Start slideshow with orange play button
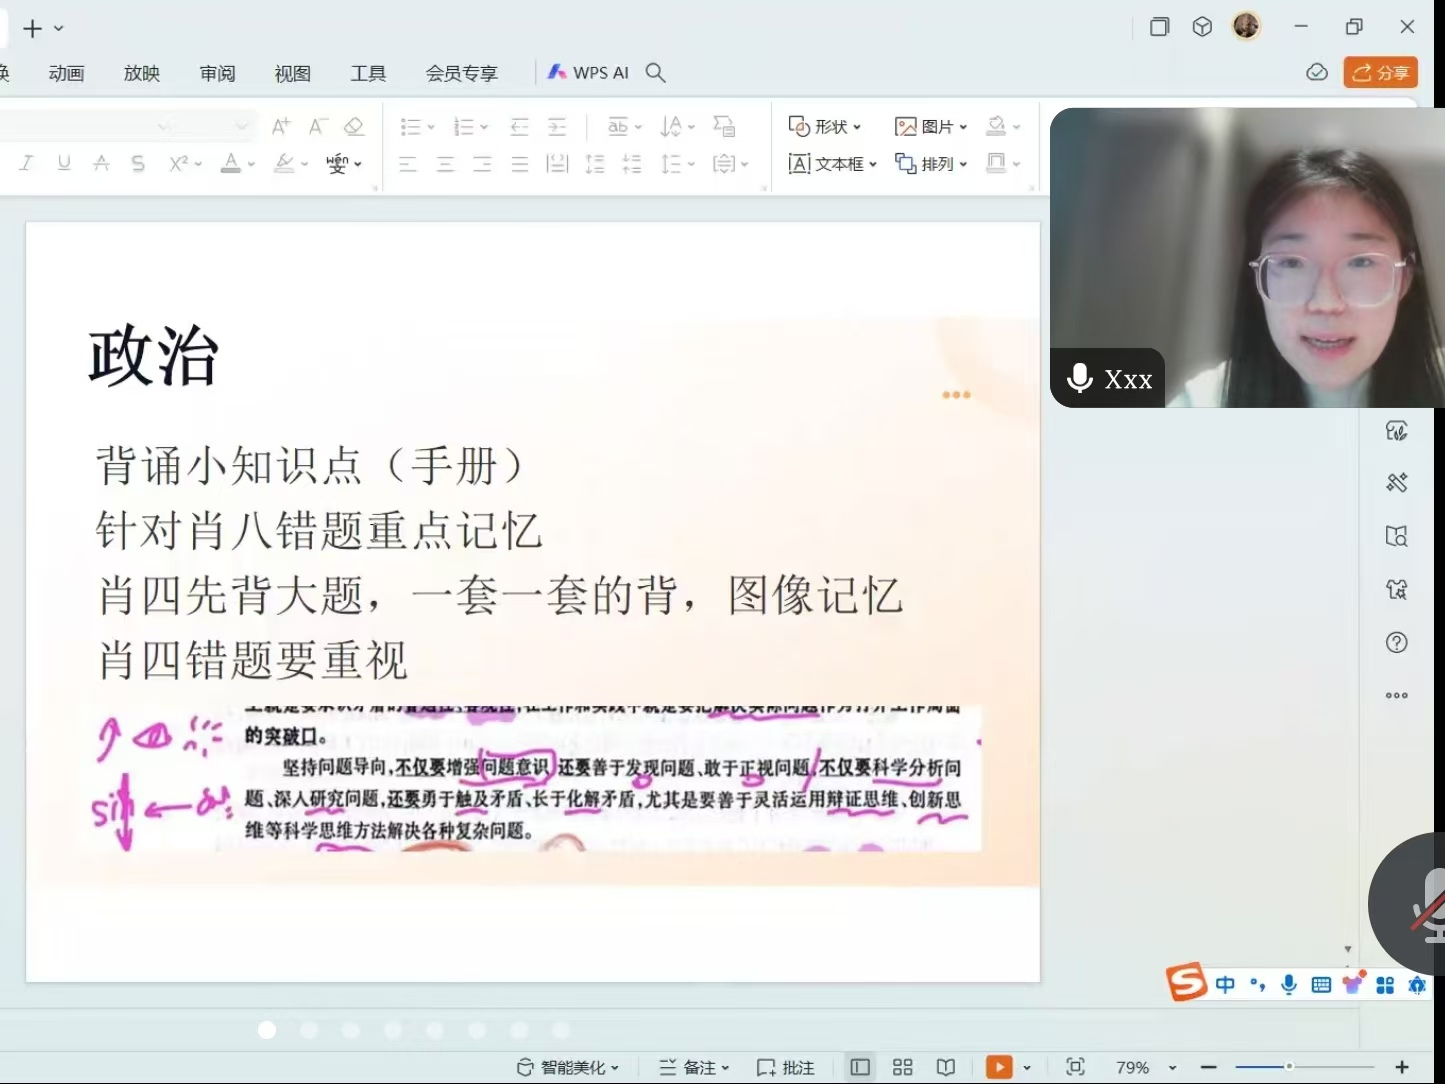This screenshot has width=1445, height=1084. pyautogui.click(x=998, y=1067)
